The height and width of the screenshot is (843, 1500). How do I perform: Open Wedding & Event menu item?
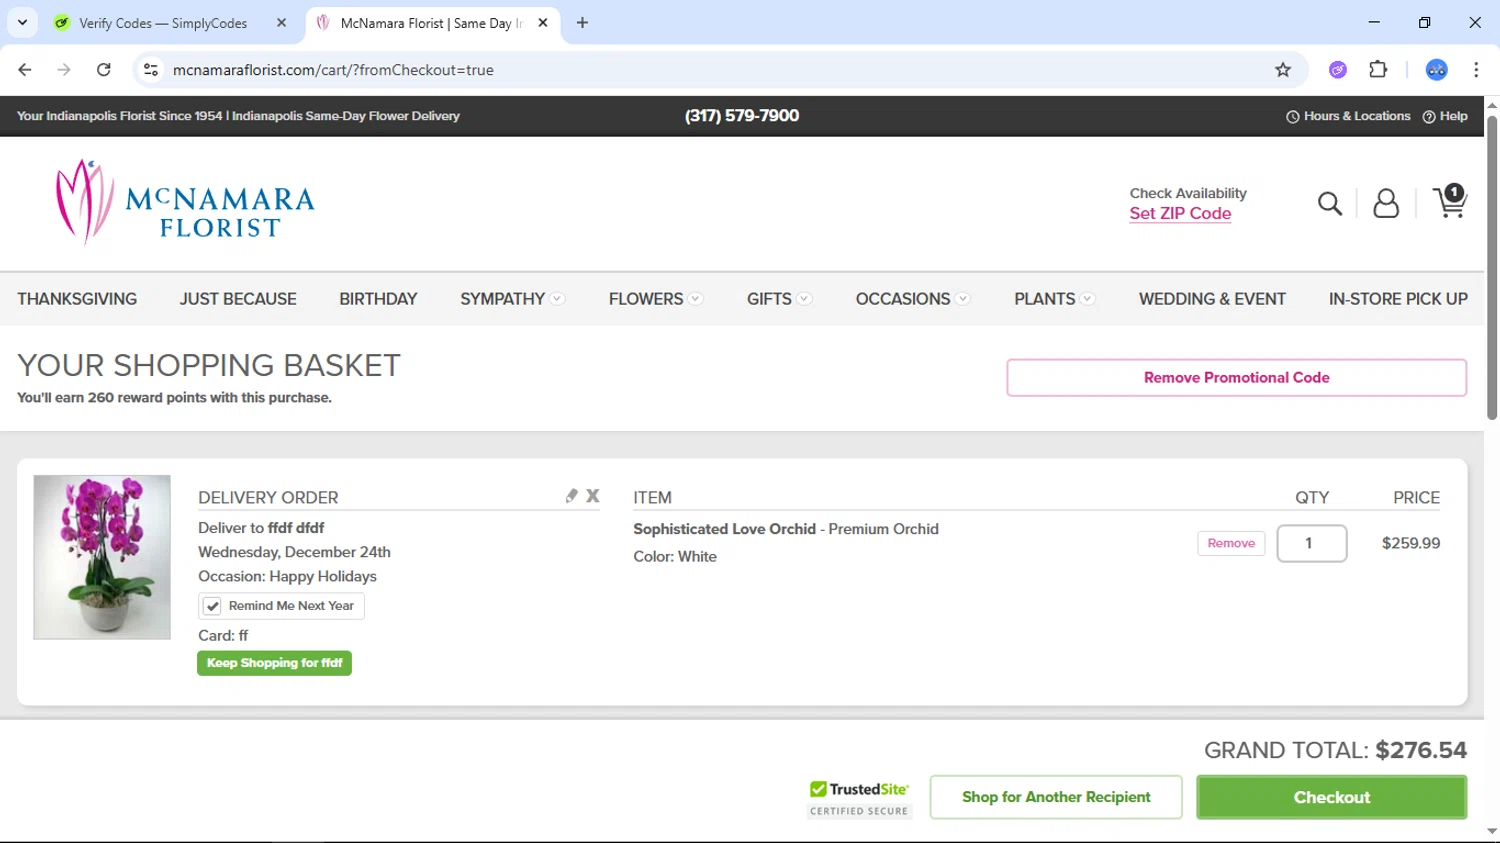(x=1212, y=299)
